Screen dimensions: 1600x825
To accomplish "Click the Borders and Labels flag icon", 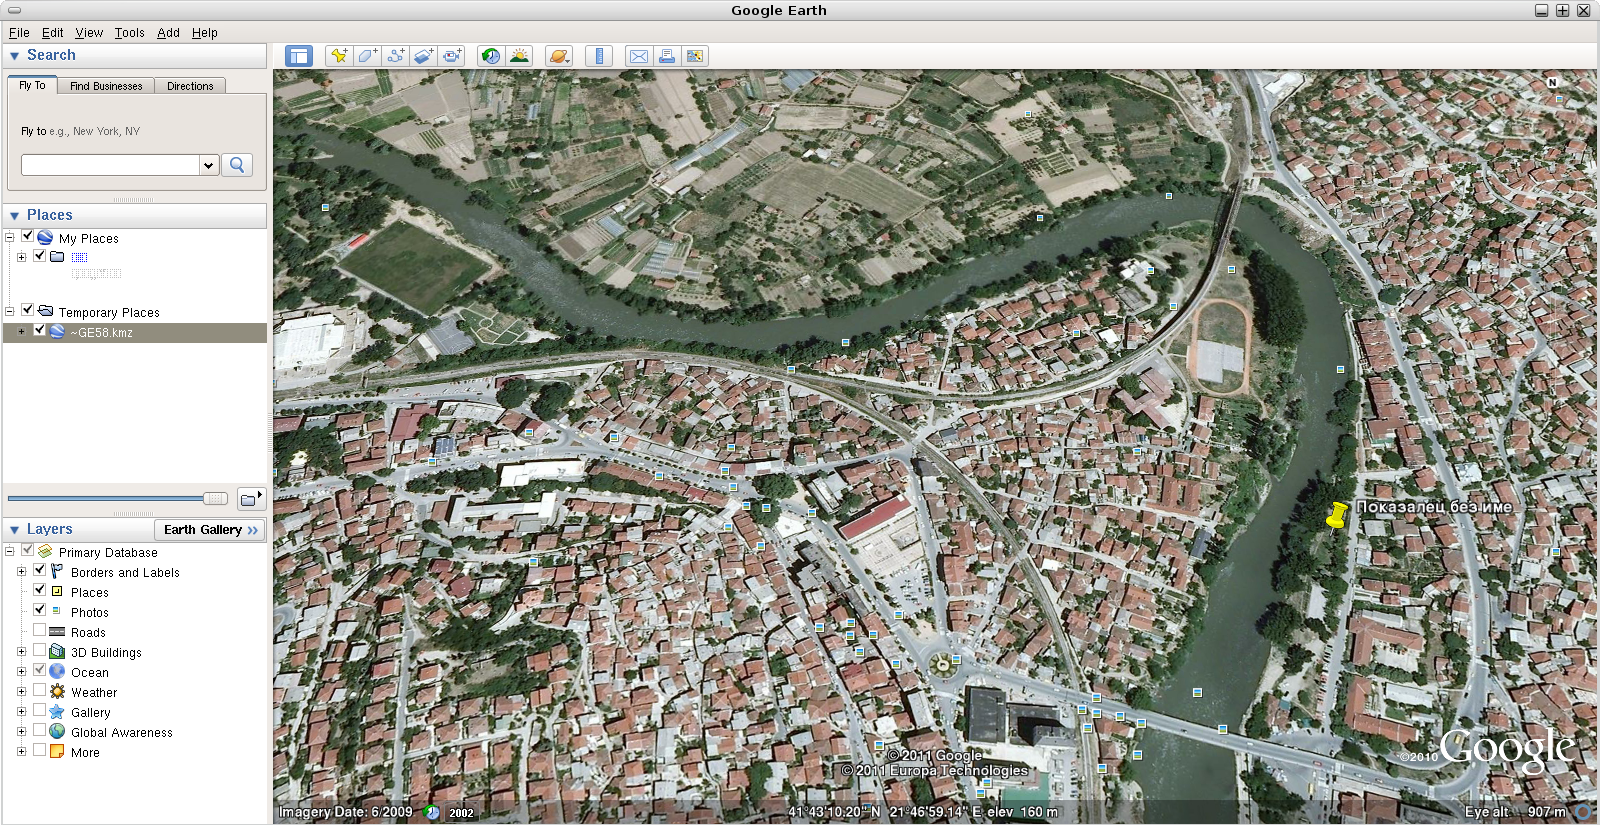I will [x=57, y=572].
